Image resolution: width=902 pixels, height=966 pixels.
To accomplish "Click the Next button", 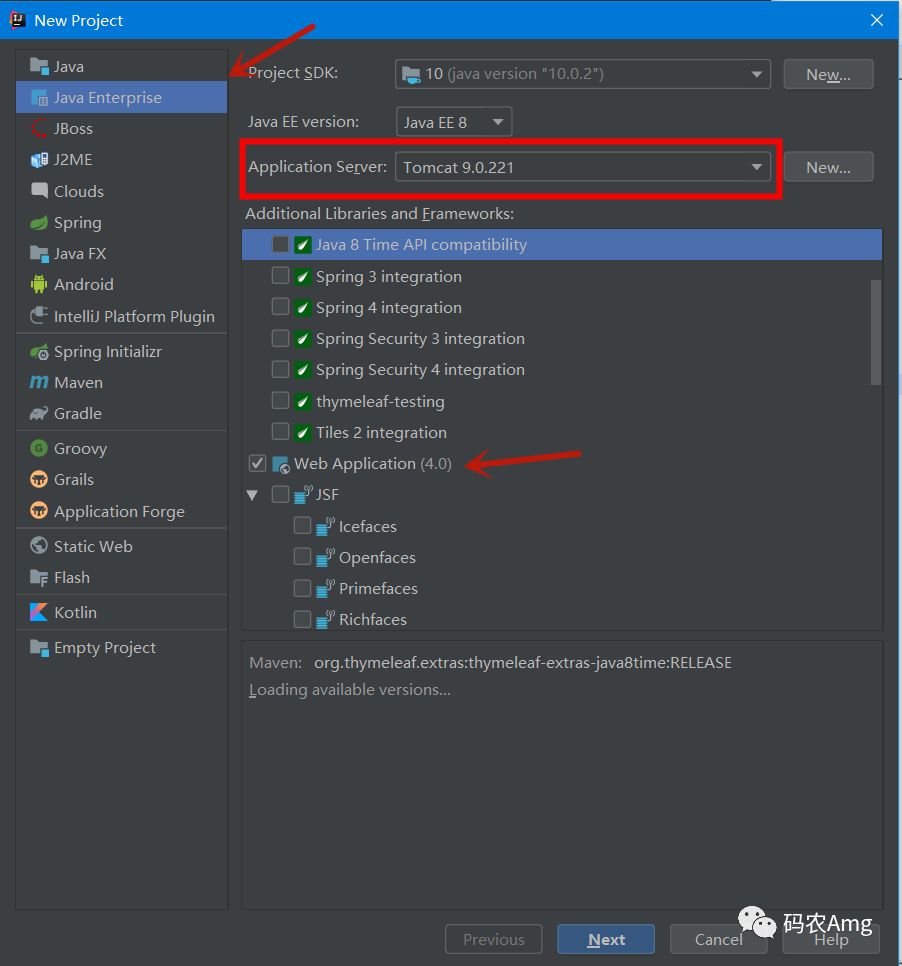I will (606, 939).
